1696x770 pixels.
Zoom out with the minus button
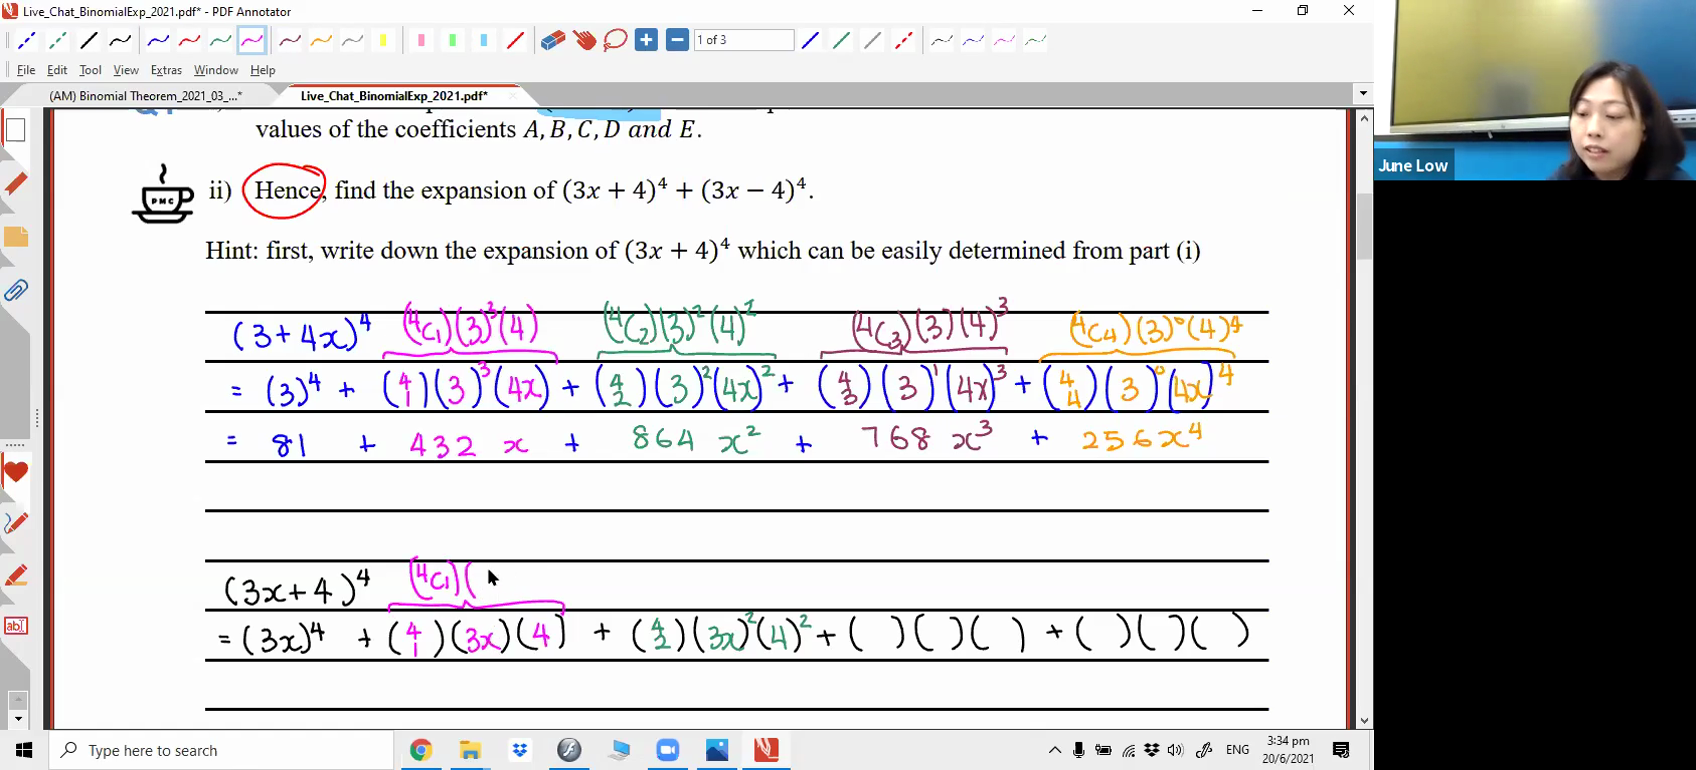tap(677, 41)
